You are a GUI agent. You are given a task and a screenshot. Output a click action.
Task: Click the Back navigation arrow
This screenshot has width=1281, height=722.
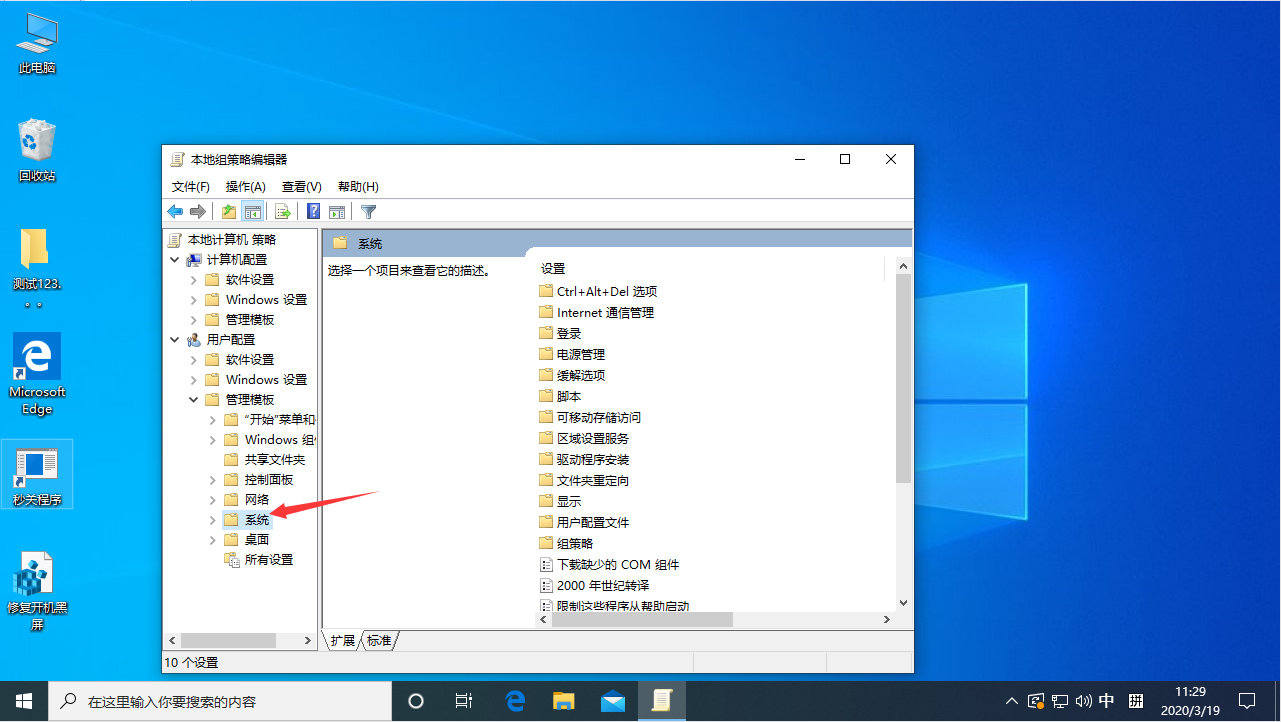(174, 211)
